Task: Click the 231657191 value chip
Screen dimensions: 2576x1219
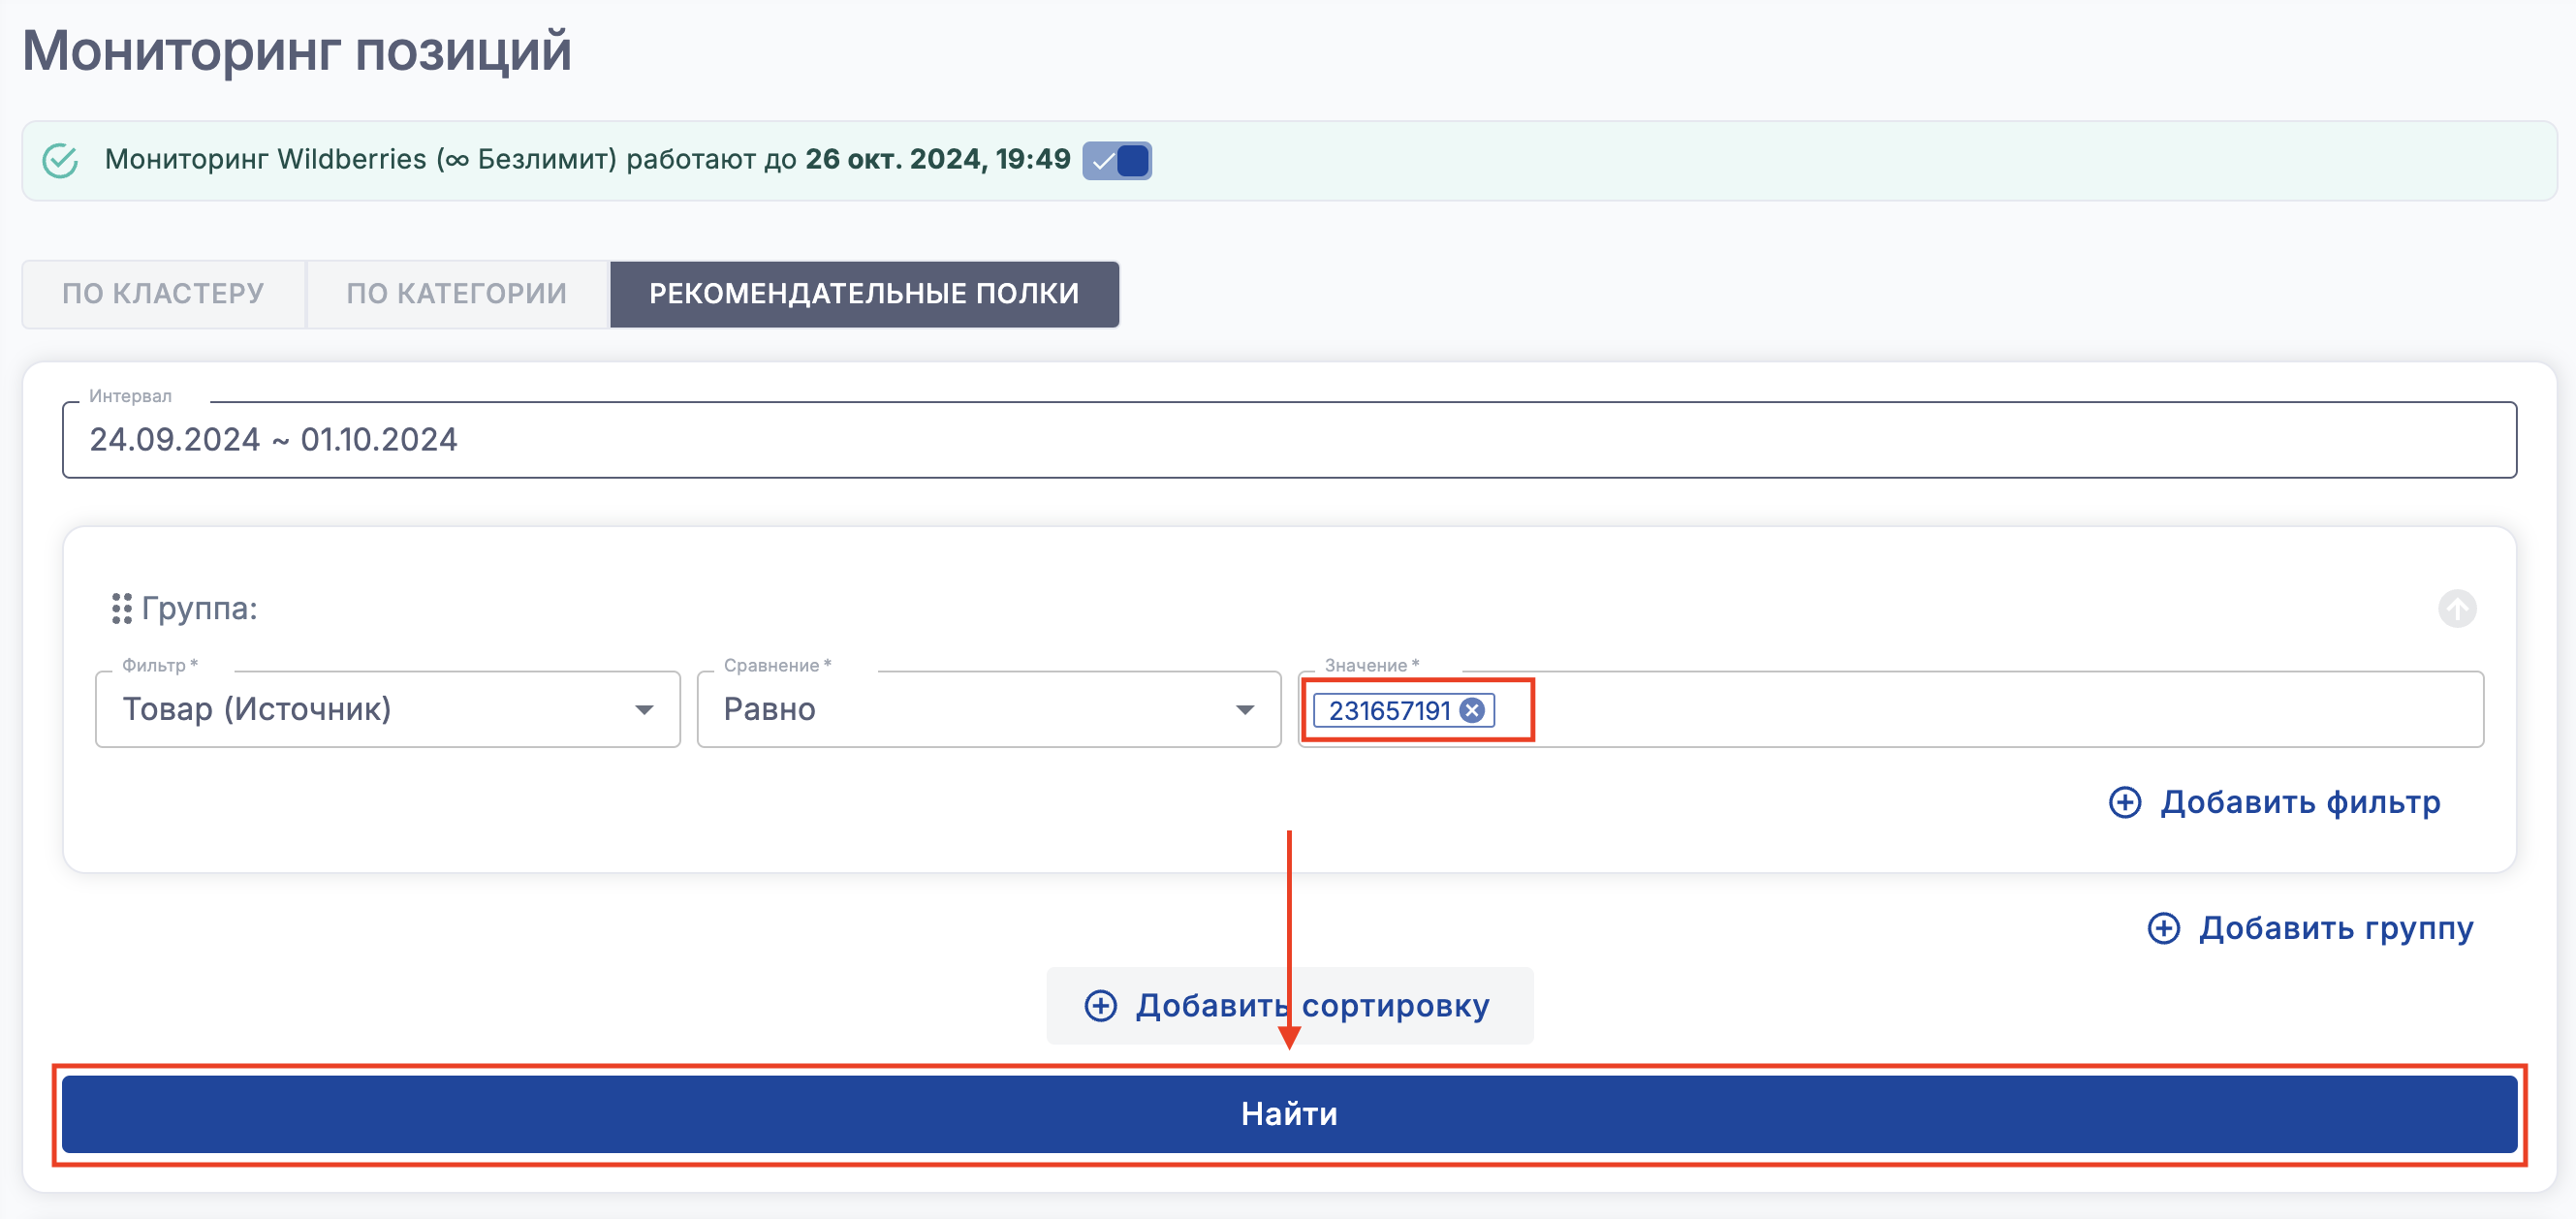Action: [1388, 711]
